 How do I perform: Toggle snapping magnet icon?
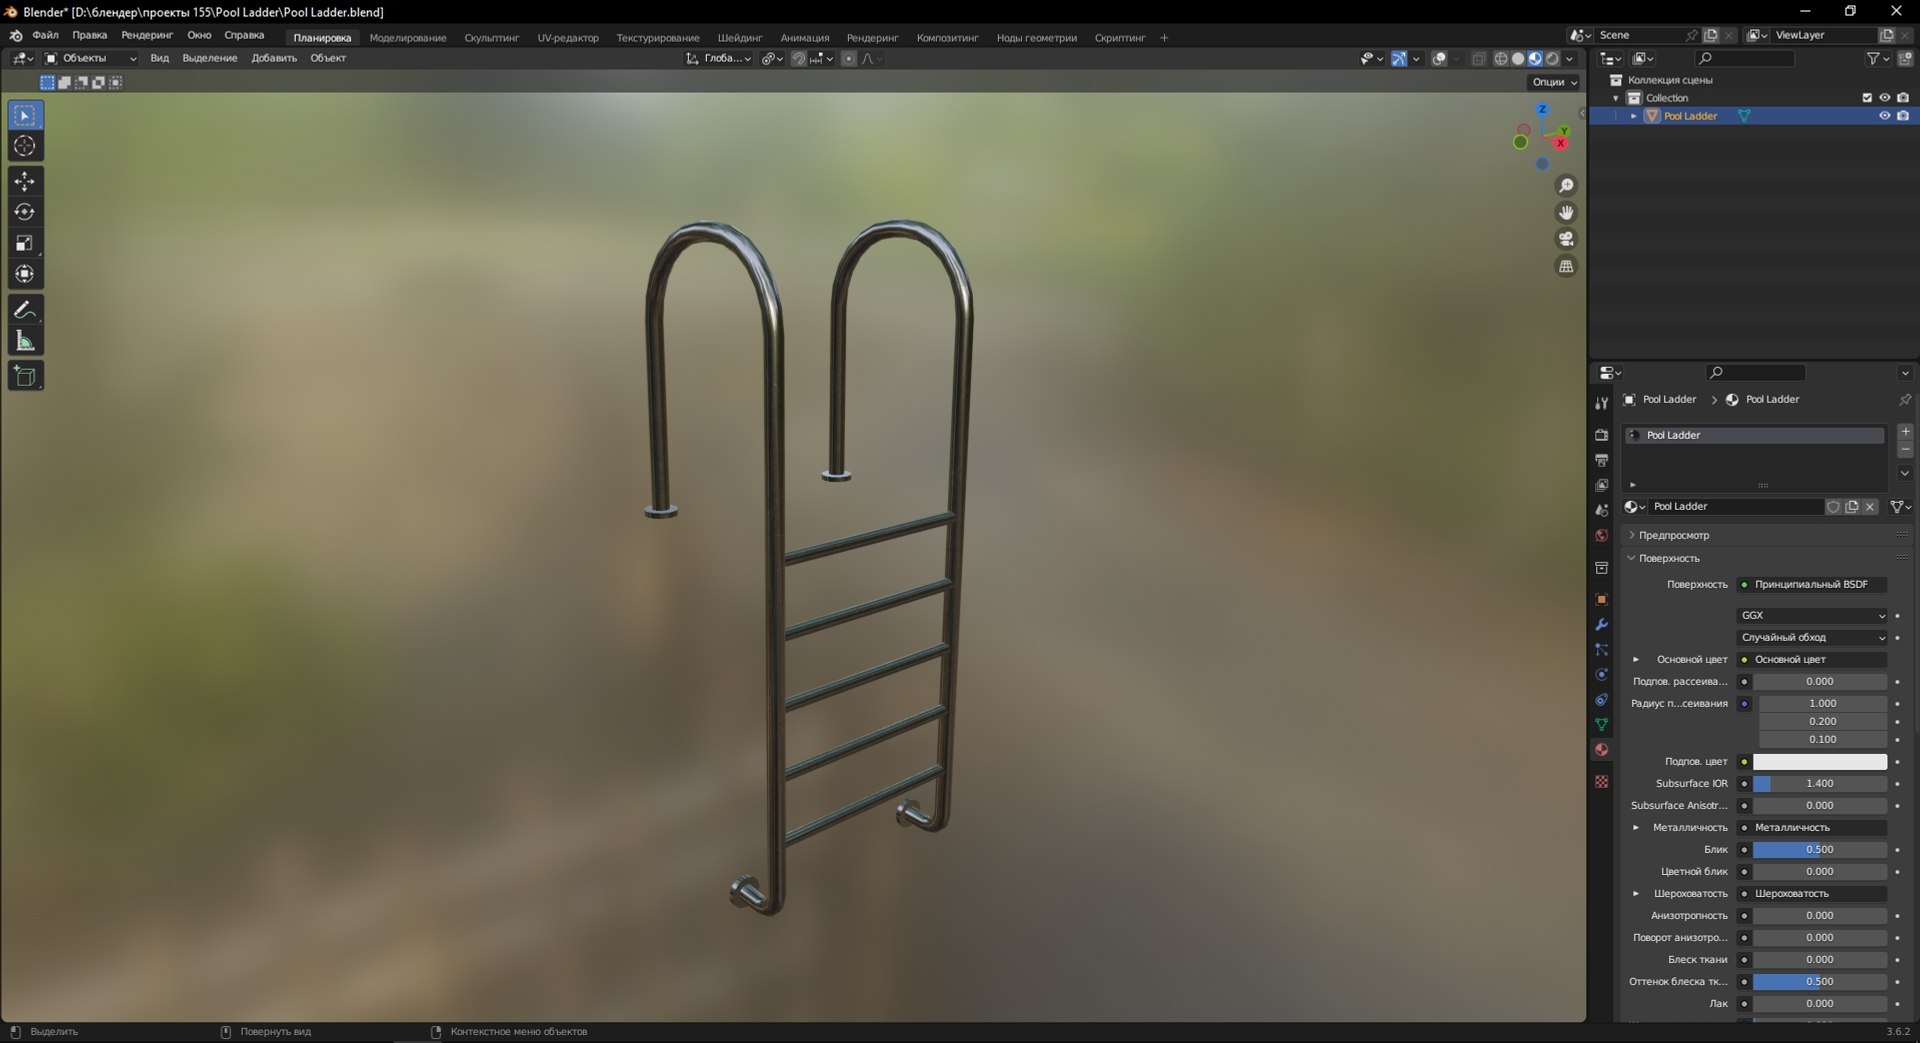click(798, 59)
